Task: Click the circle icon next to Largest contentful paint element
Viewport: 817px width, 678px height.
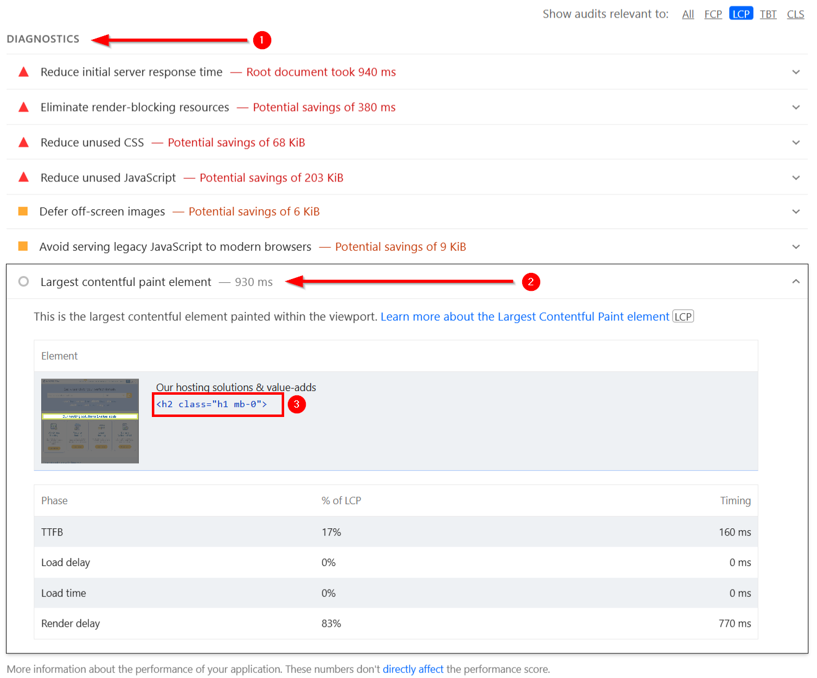Action: (x=23, y=282)
